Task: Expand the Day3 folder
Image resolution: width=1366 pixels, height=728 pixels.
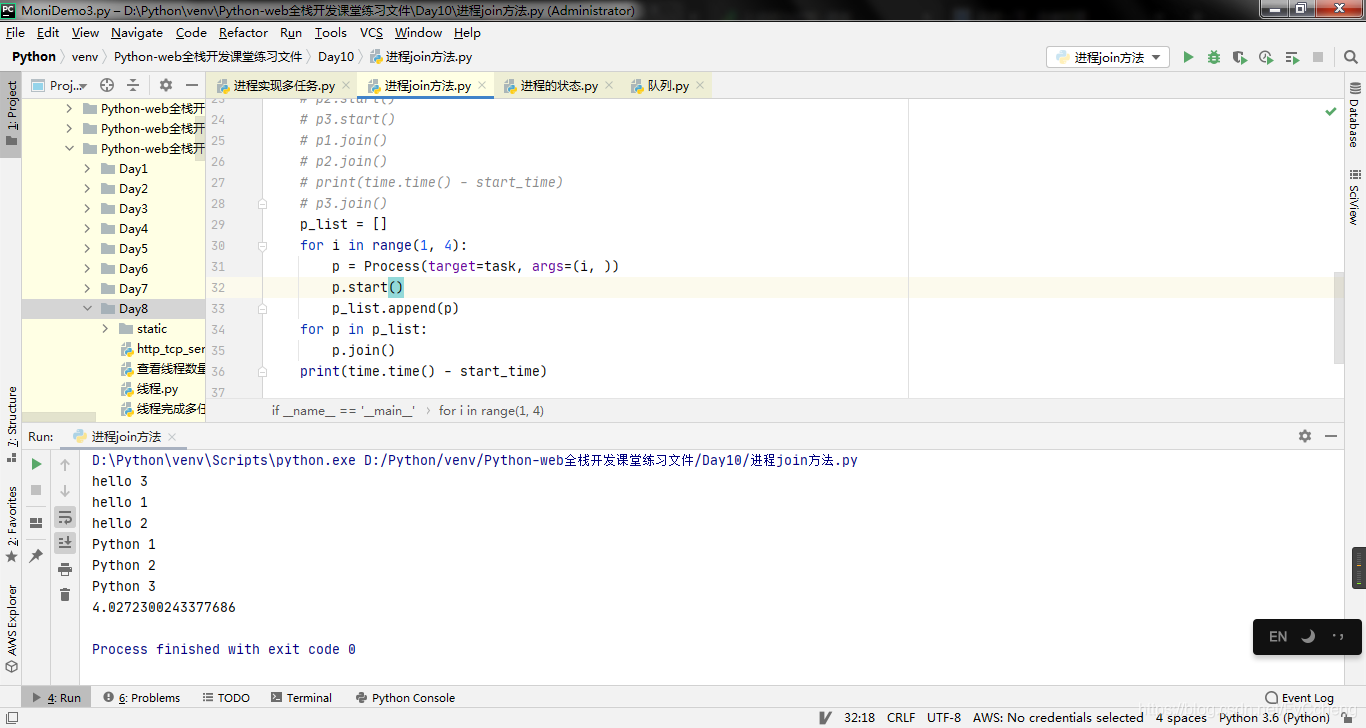Action: tap(87, 209)
